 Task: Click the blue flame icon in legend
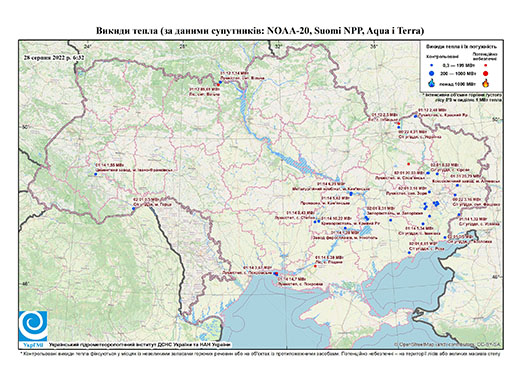[432, 83]
